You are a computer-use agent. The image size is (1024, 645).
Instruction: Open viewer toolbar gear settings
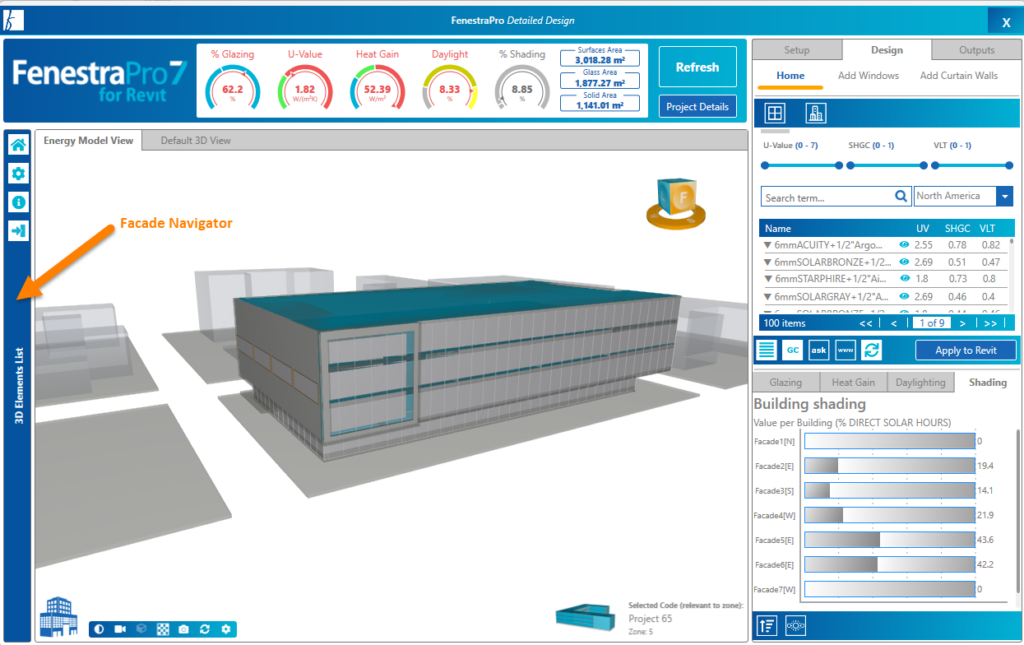(x=226, y=629)
